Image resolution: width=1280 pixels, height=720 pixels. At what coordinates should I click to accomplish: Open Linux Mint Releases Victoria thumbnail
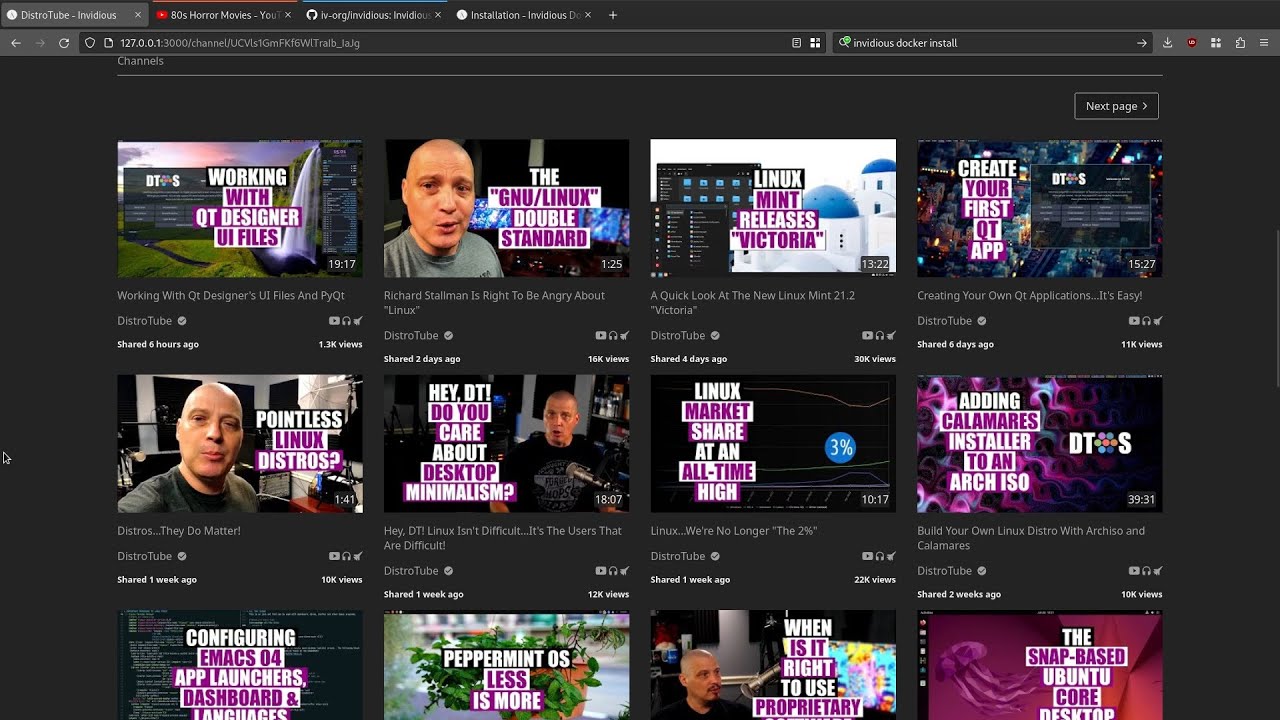(773, 208)
